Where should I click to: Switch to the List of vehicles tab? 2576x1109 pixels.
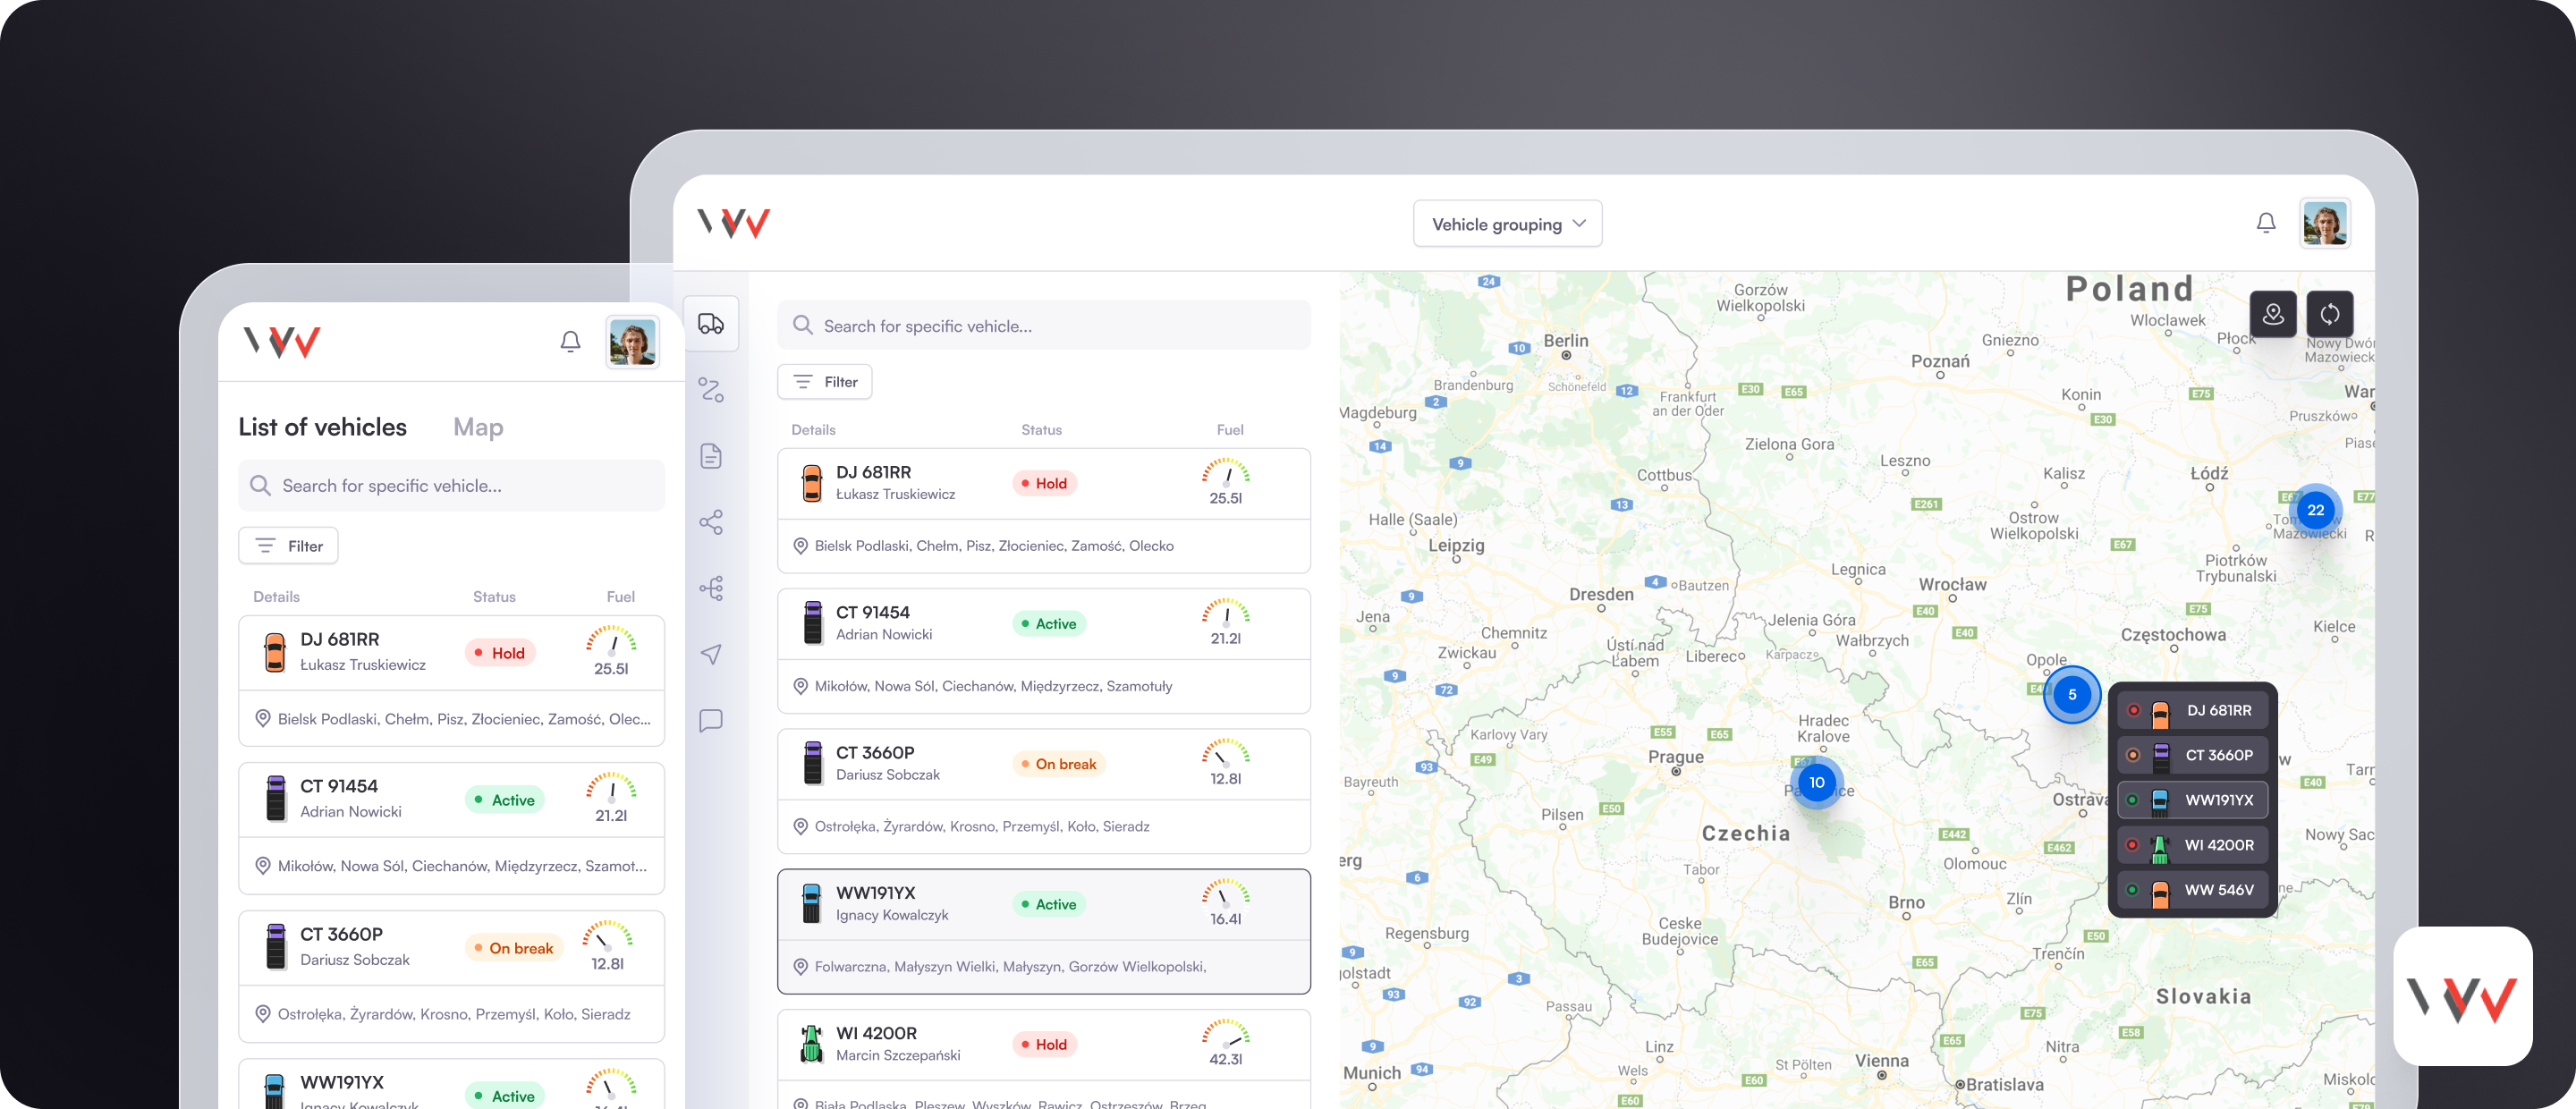[323, 427]
